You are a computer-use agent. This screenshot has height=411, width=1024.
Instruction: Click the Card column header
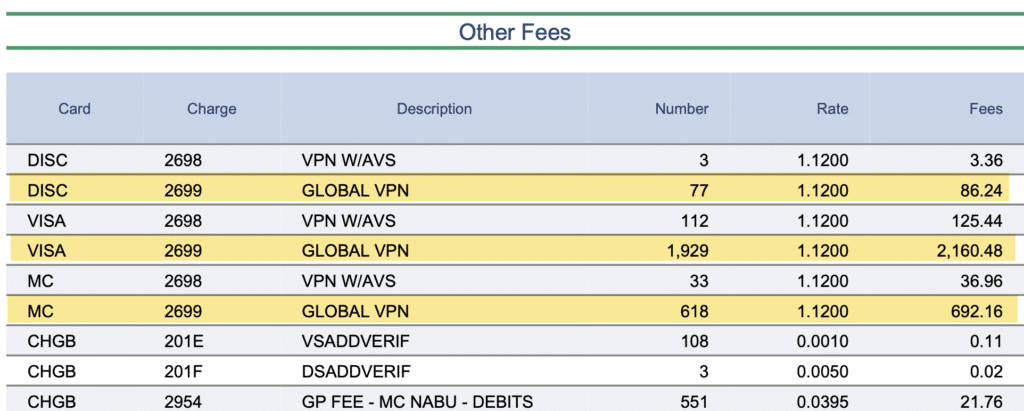[x=74, y=108]
